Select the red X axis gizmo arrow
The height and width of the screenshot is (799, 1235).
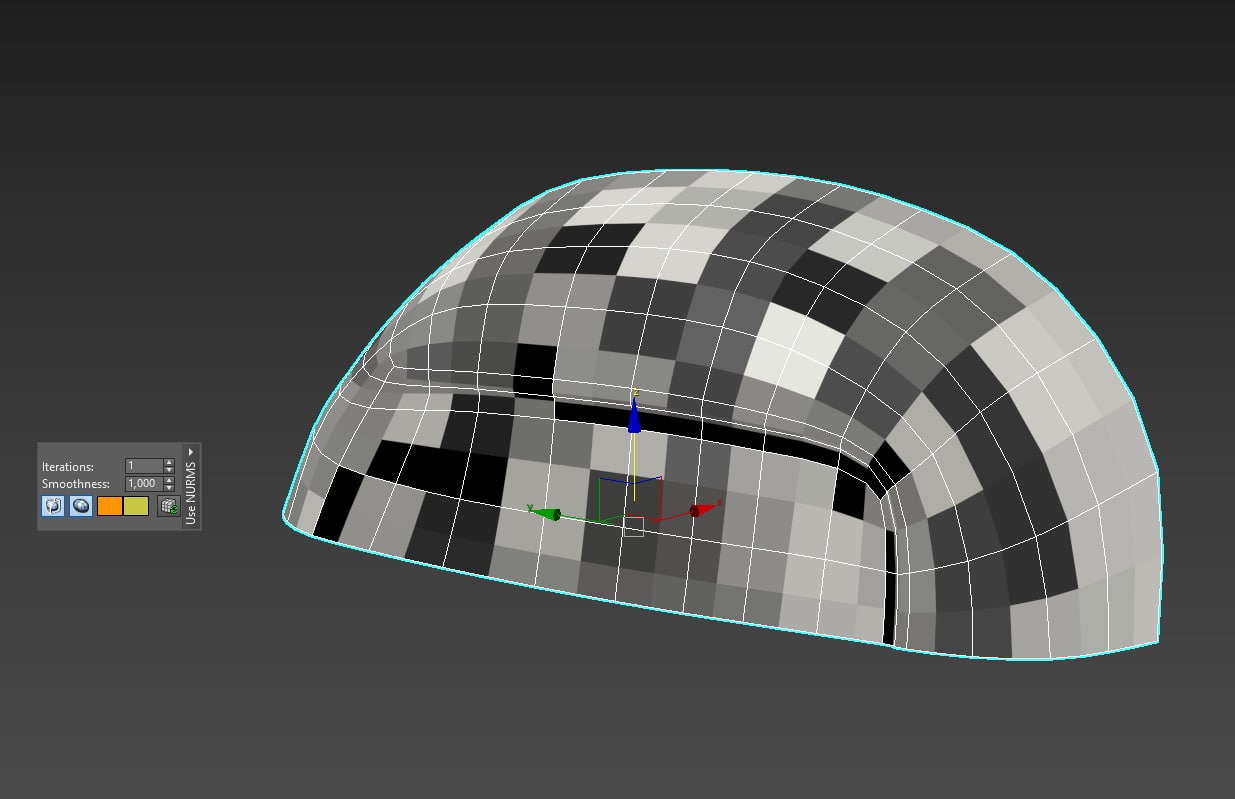[705, 510]
